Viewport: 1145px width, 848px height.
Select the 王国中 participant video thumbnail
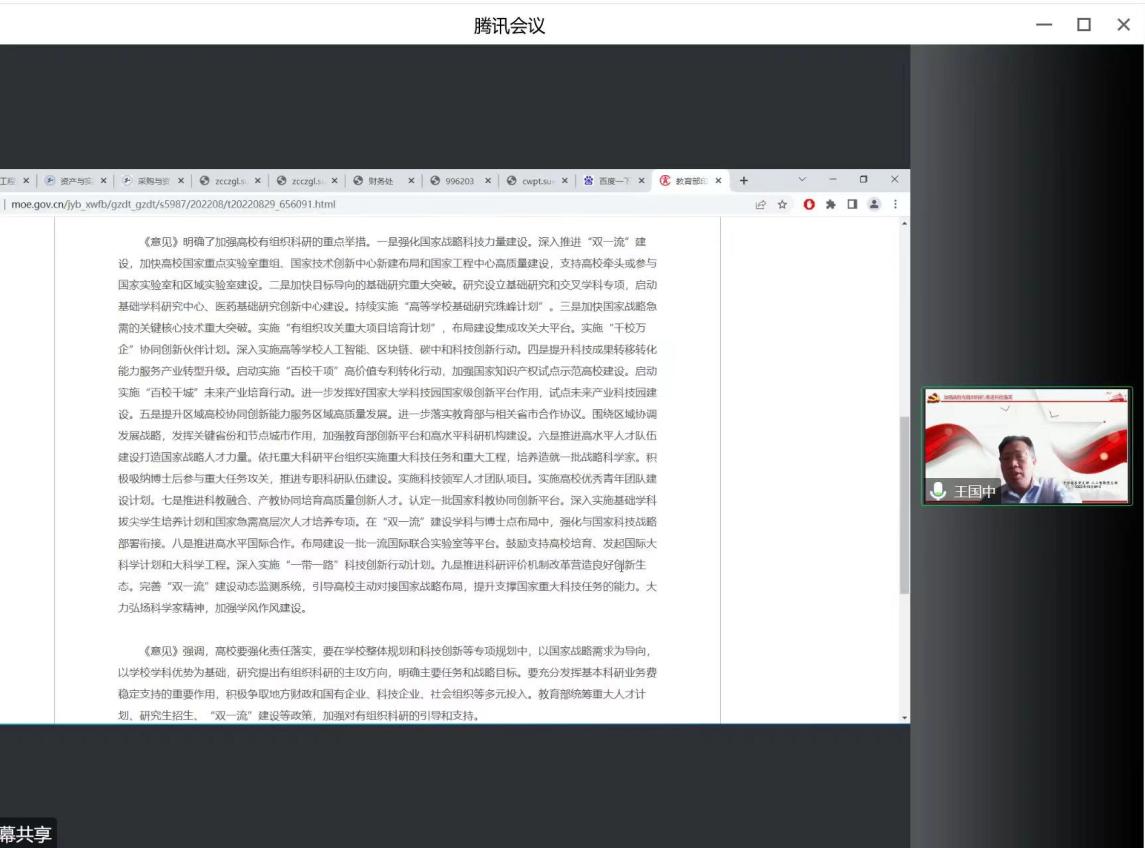pos(1026,445)
